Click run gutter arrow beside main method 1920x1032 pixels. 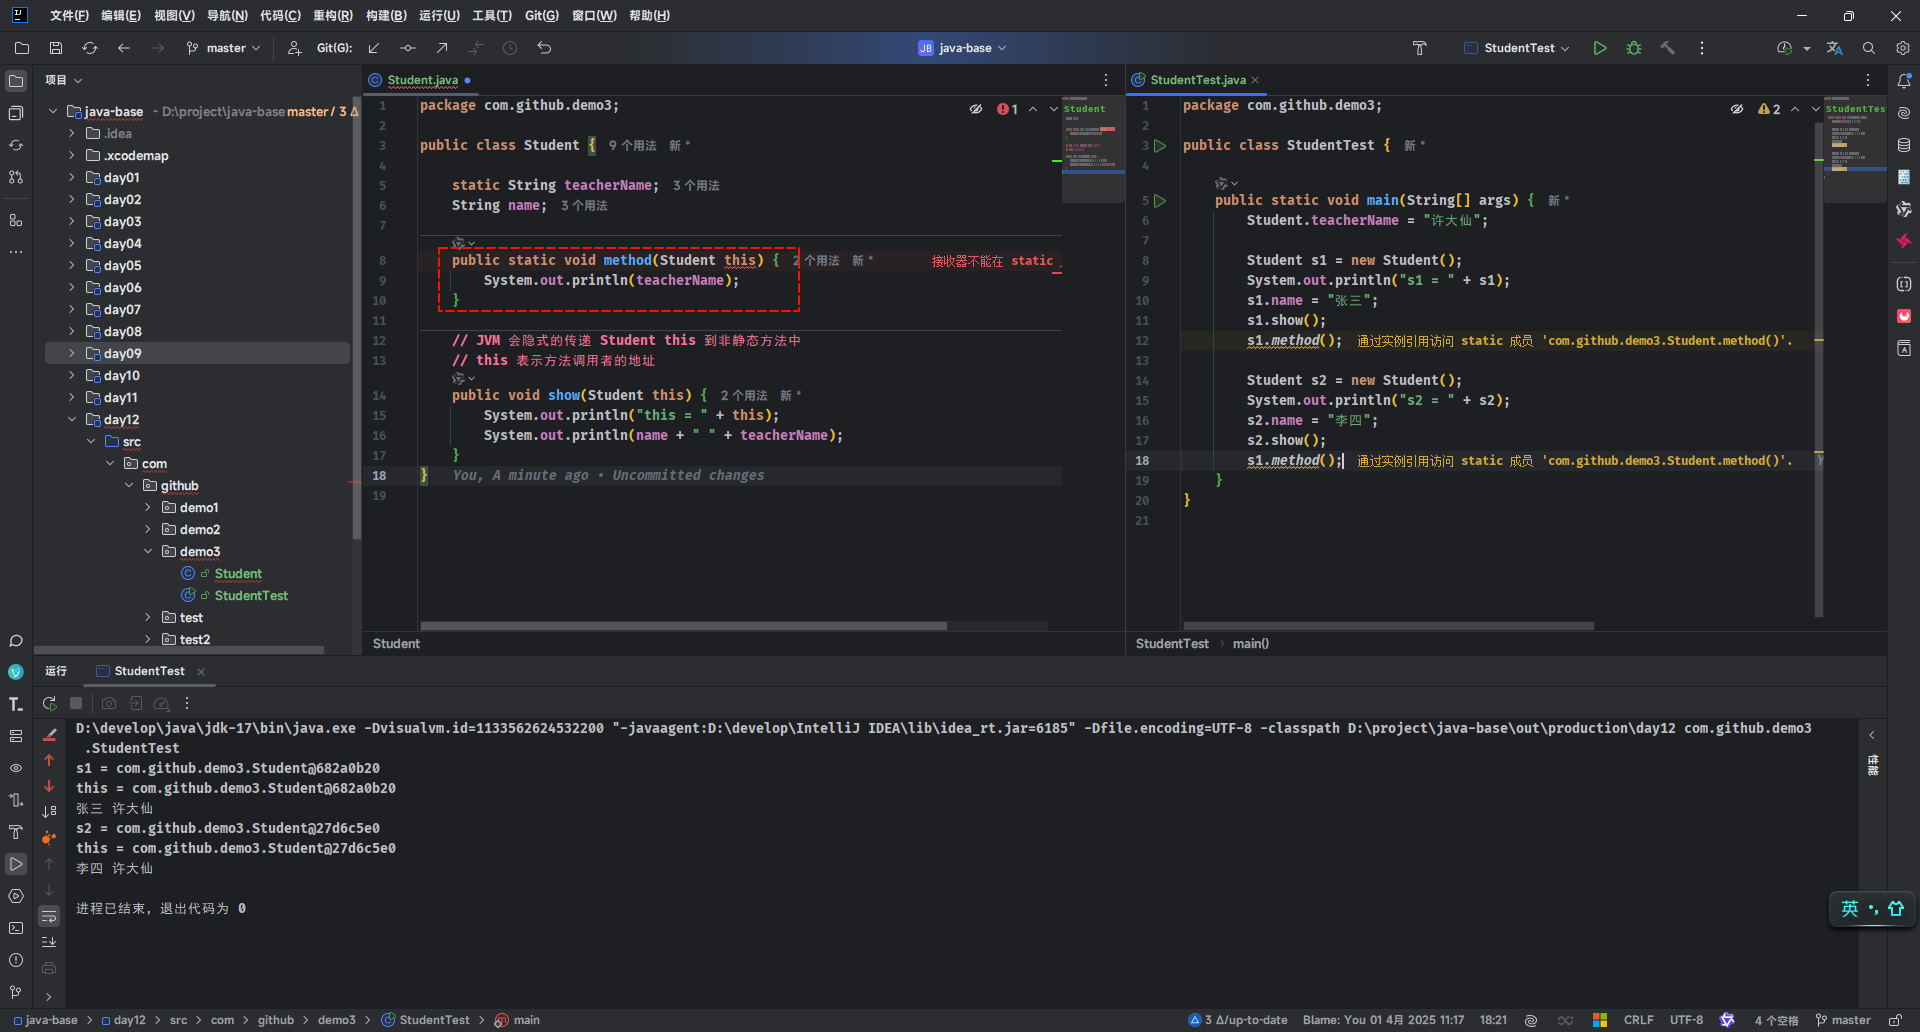(x=1160, y=201)
